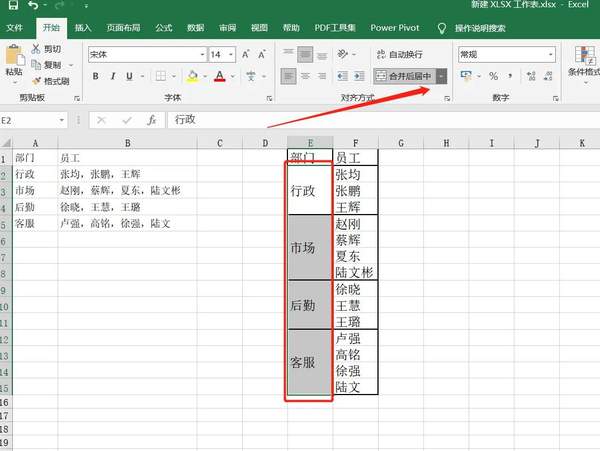This screenshot has height=451, width=600.
Task: Click the 条件格式 conditional formatting button
Action: (582, 62)
